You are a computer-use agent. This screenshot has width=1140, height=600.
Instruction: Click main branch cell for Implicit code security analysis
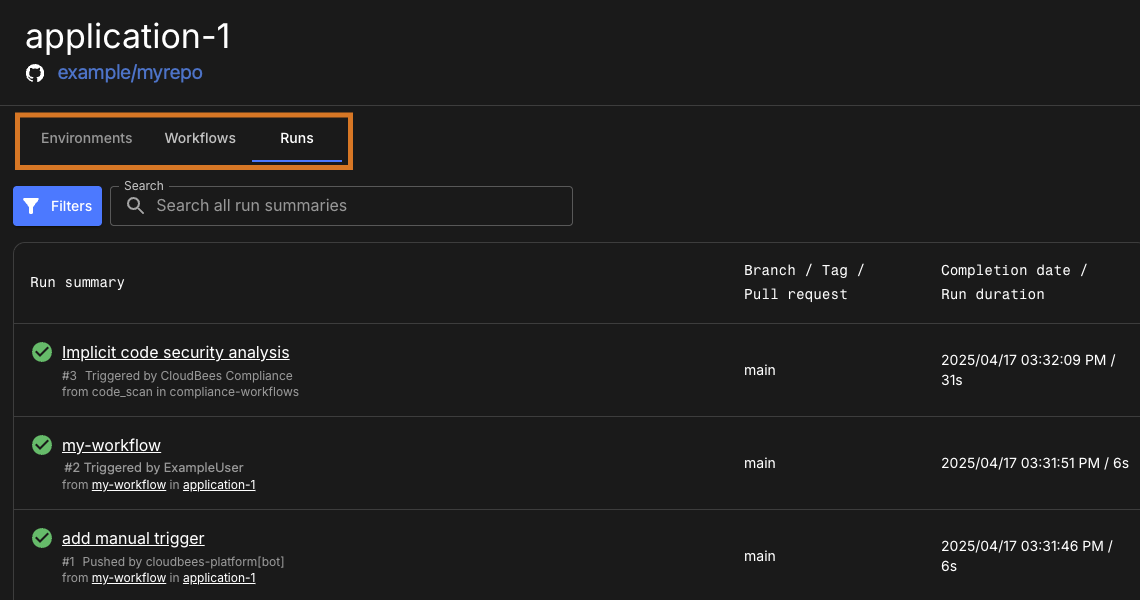pos(760,370)
